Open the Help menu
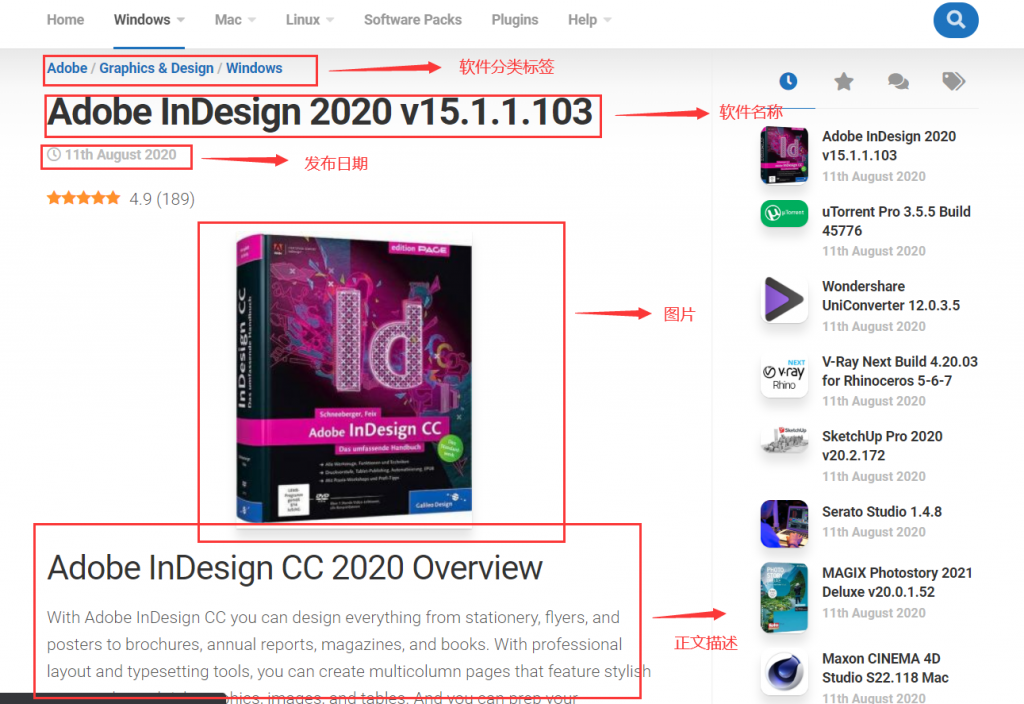1024x704 pixels. click(582, 20)
